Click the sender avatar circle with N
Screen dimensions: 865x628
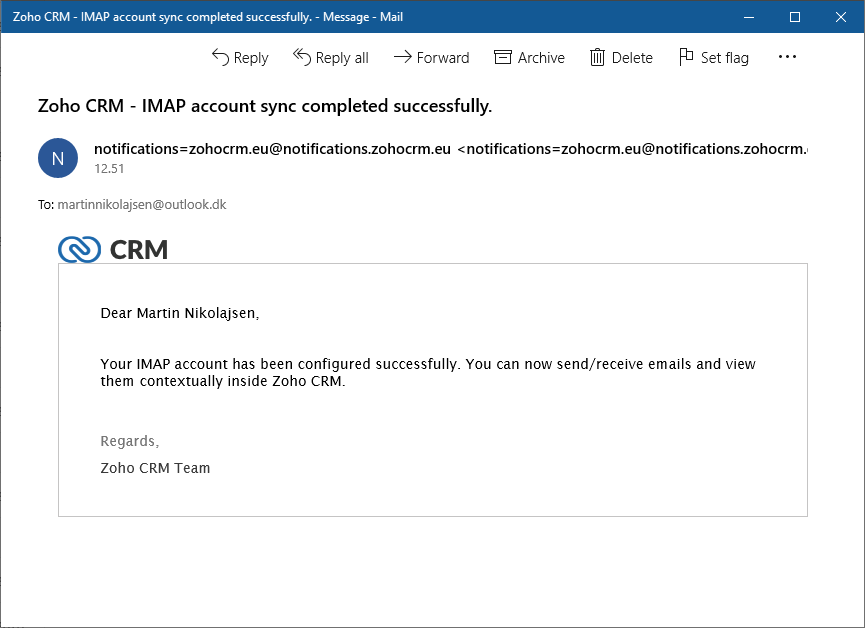(x=58, y=158)
